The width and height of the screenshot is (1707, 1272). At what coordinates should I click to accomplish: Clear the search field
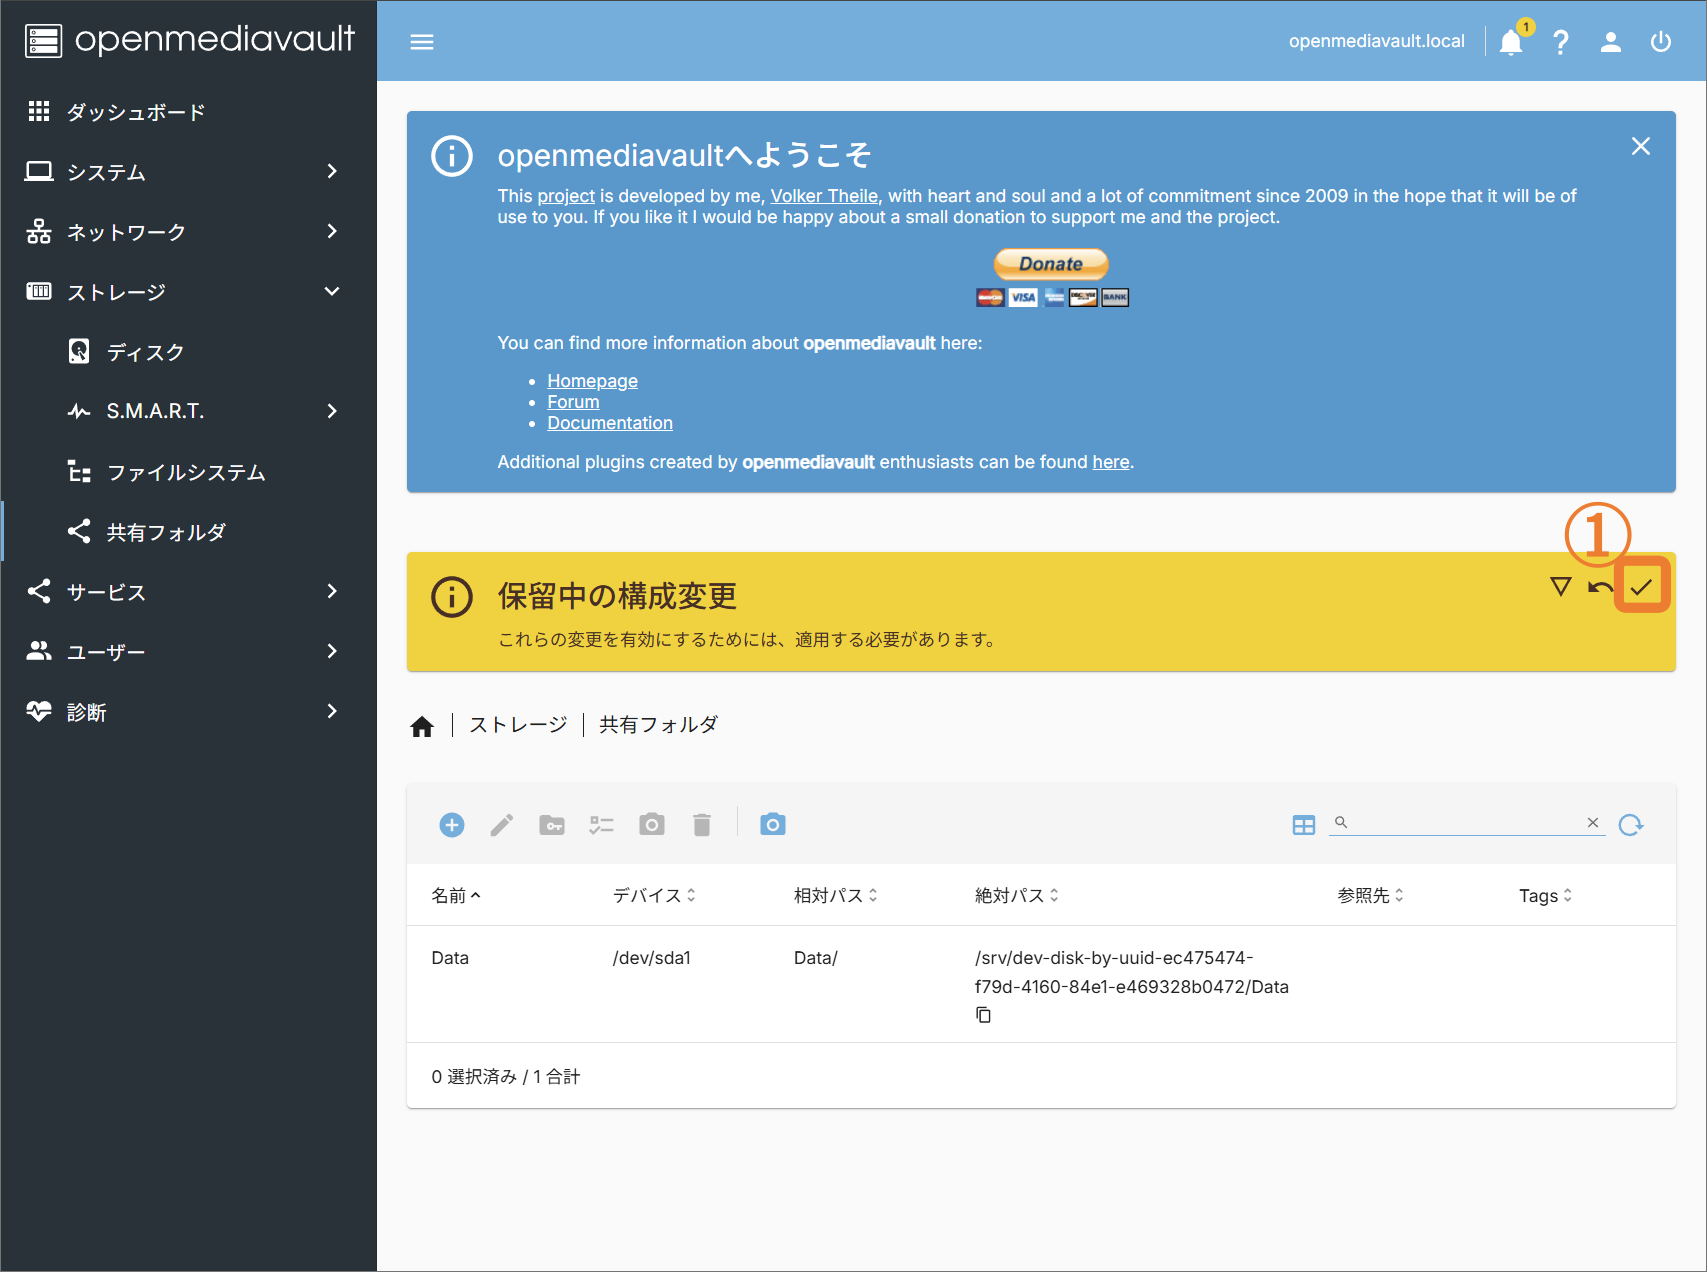pos(1593,823)
